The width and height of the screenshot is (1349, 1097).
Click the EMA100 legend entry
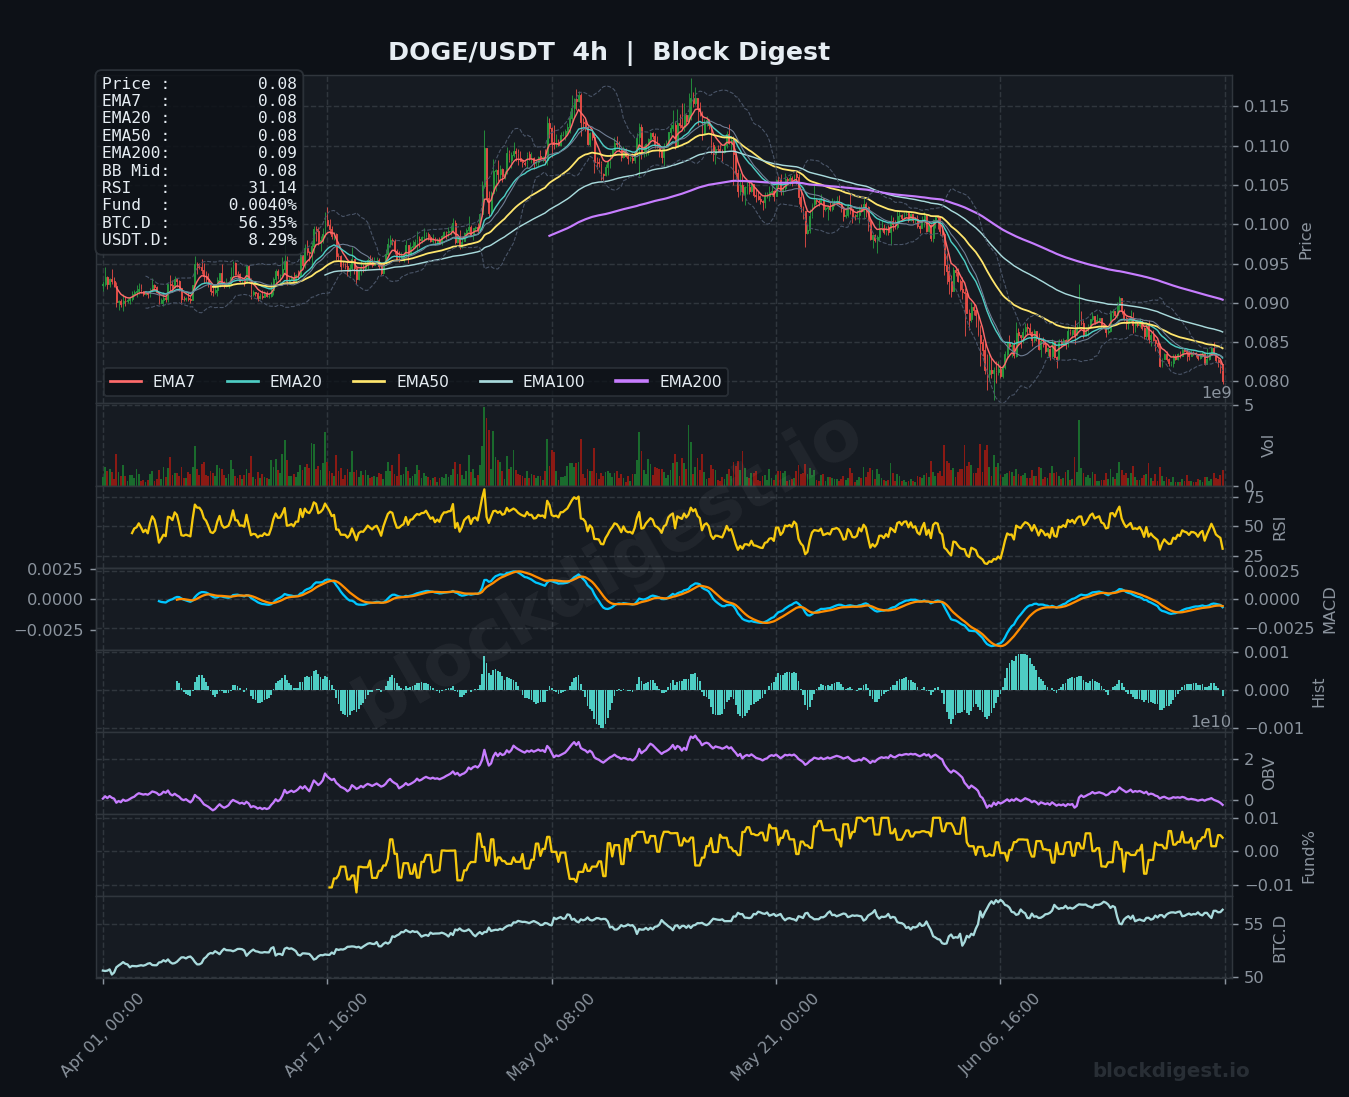click(532, 381)
